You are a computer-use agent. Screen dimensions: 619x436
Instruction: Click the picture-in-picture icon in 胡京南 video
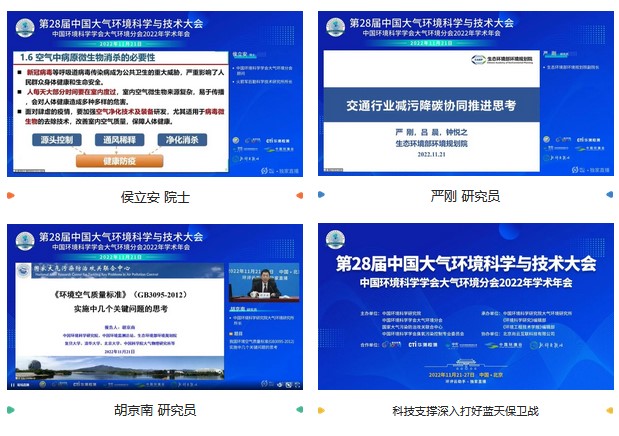[x=289, y=385]
